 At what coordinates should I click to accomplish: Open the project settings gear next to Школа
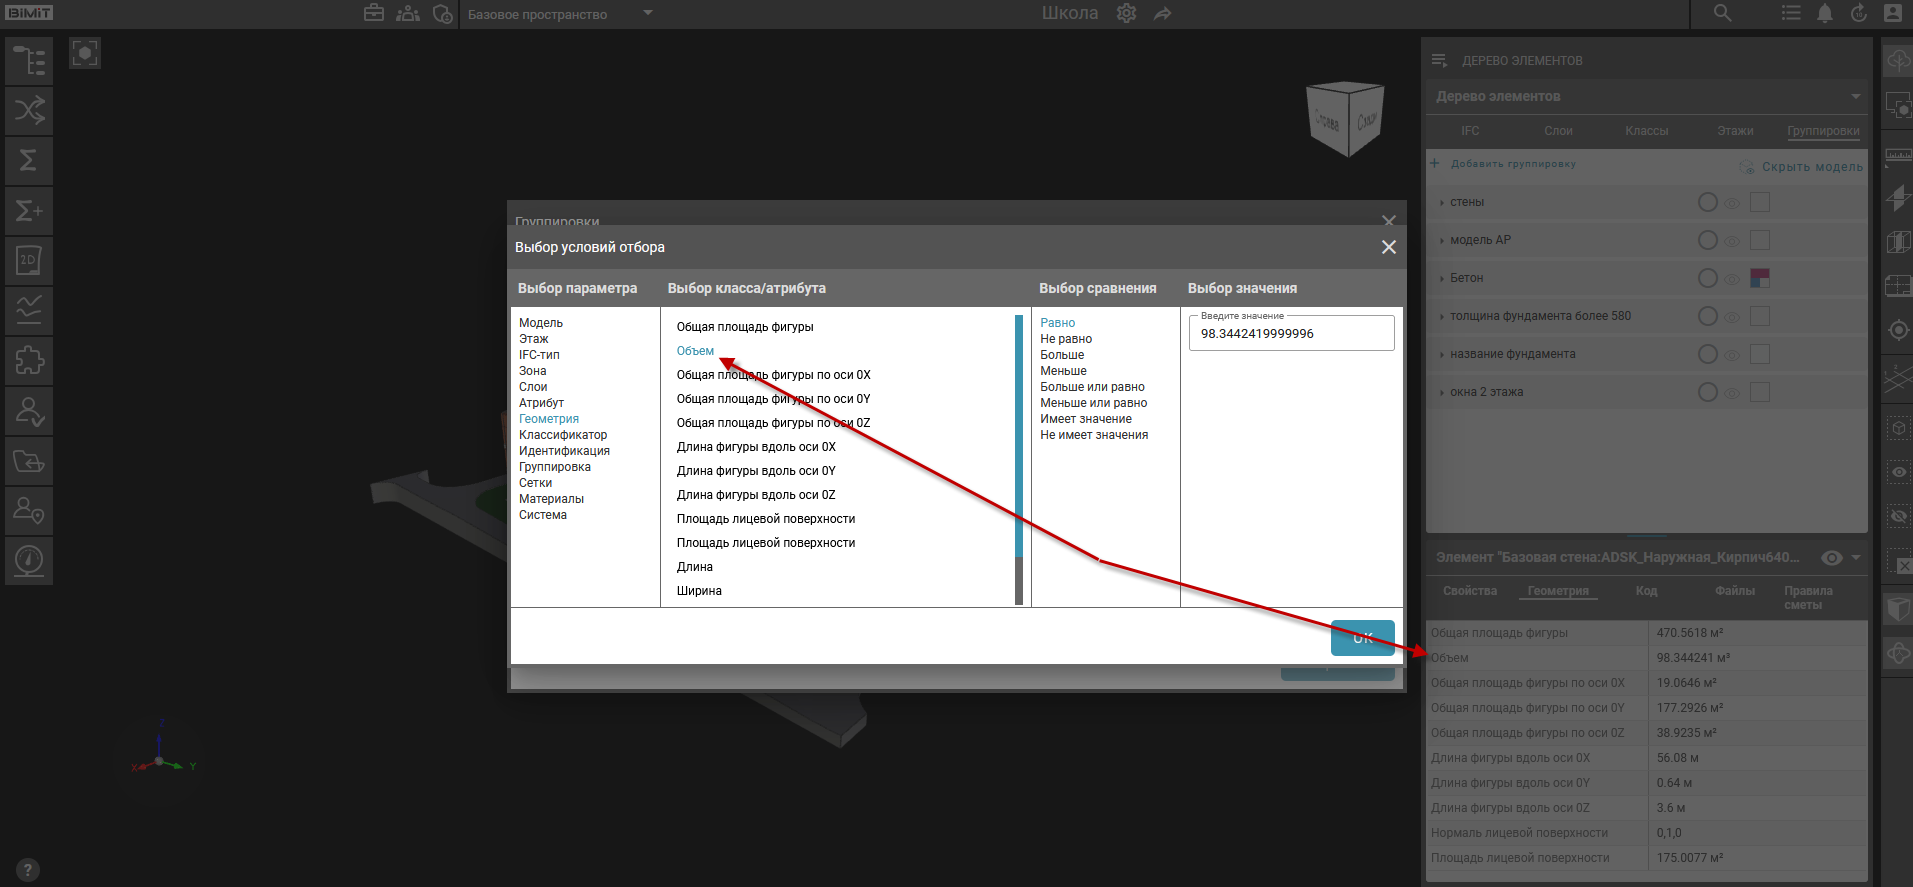[1127, 14]
